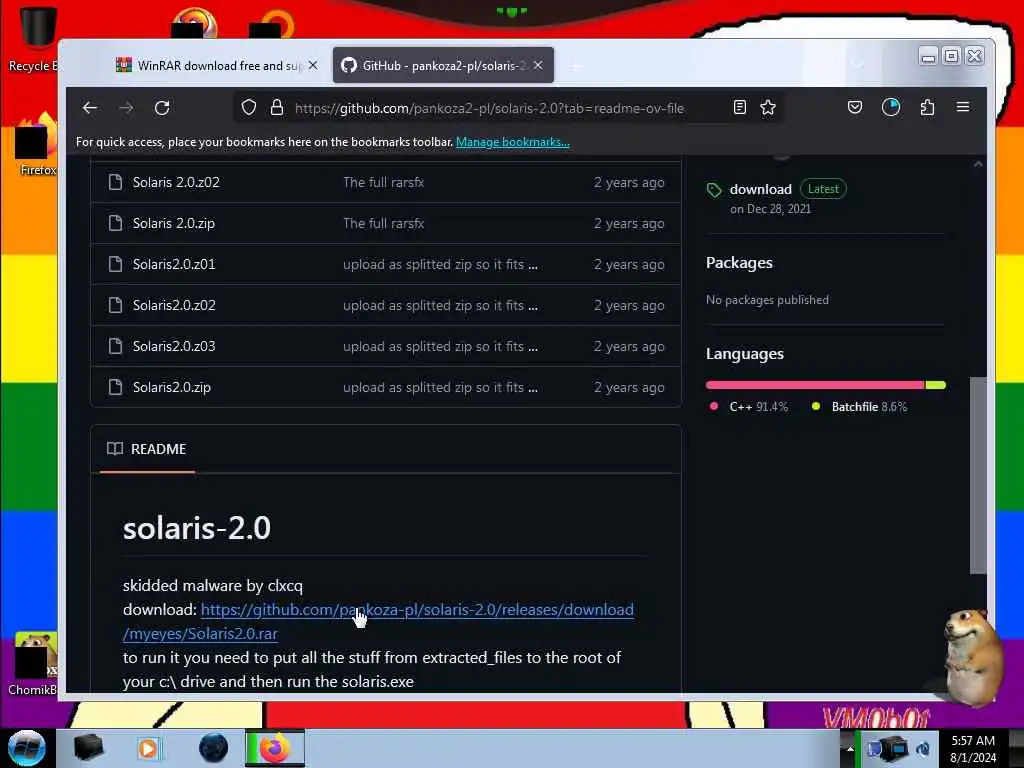The height and width of the screenshot is (768, 1024).
Task: Toggle reader view icon in address bar
Action: click(x=739, y=107)
